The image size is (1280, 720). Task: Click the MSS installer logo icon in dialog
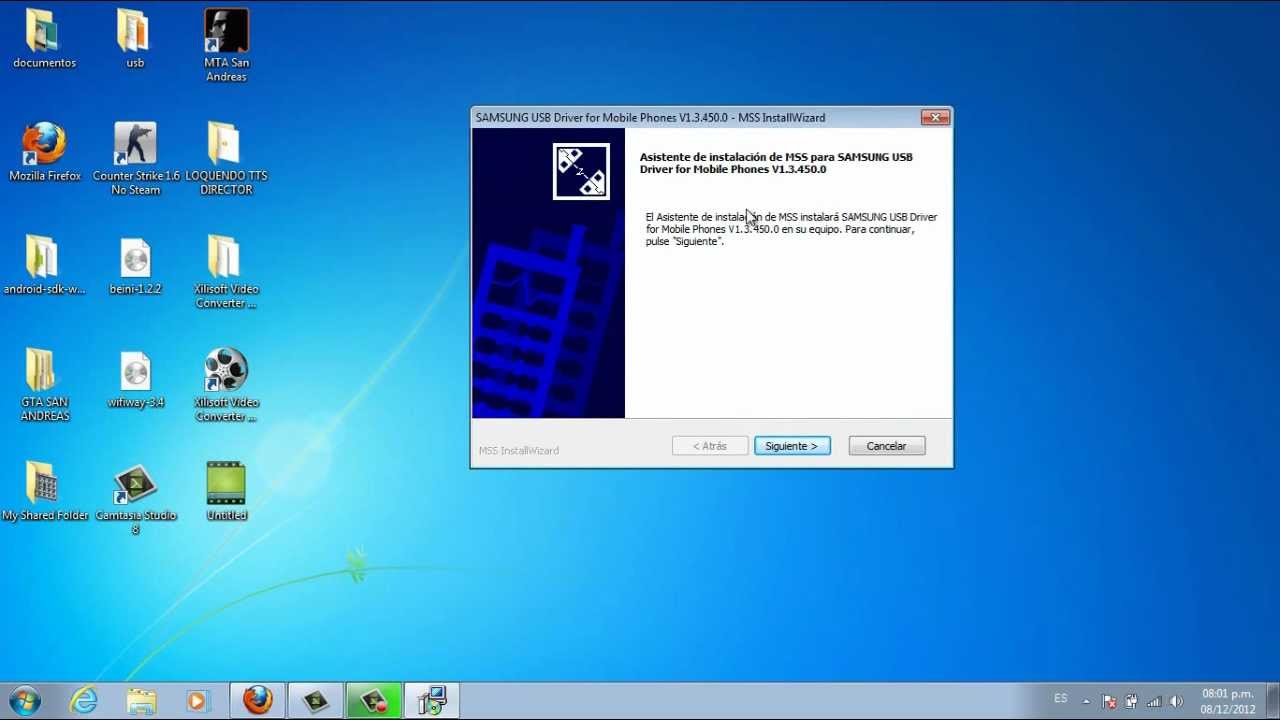click(581, 171)
